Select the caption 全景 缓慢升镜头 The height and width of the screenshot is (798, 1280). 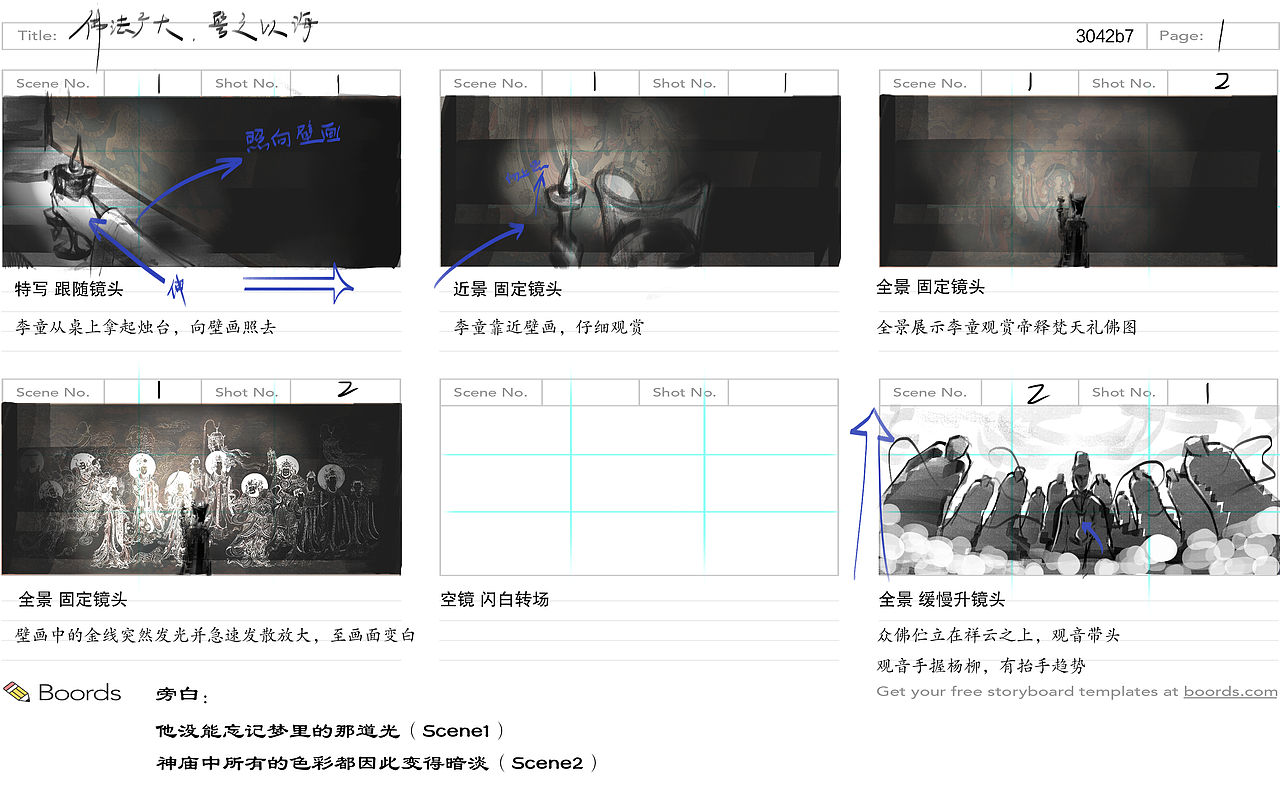[x=941, y=600]
